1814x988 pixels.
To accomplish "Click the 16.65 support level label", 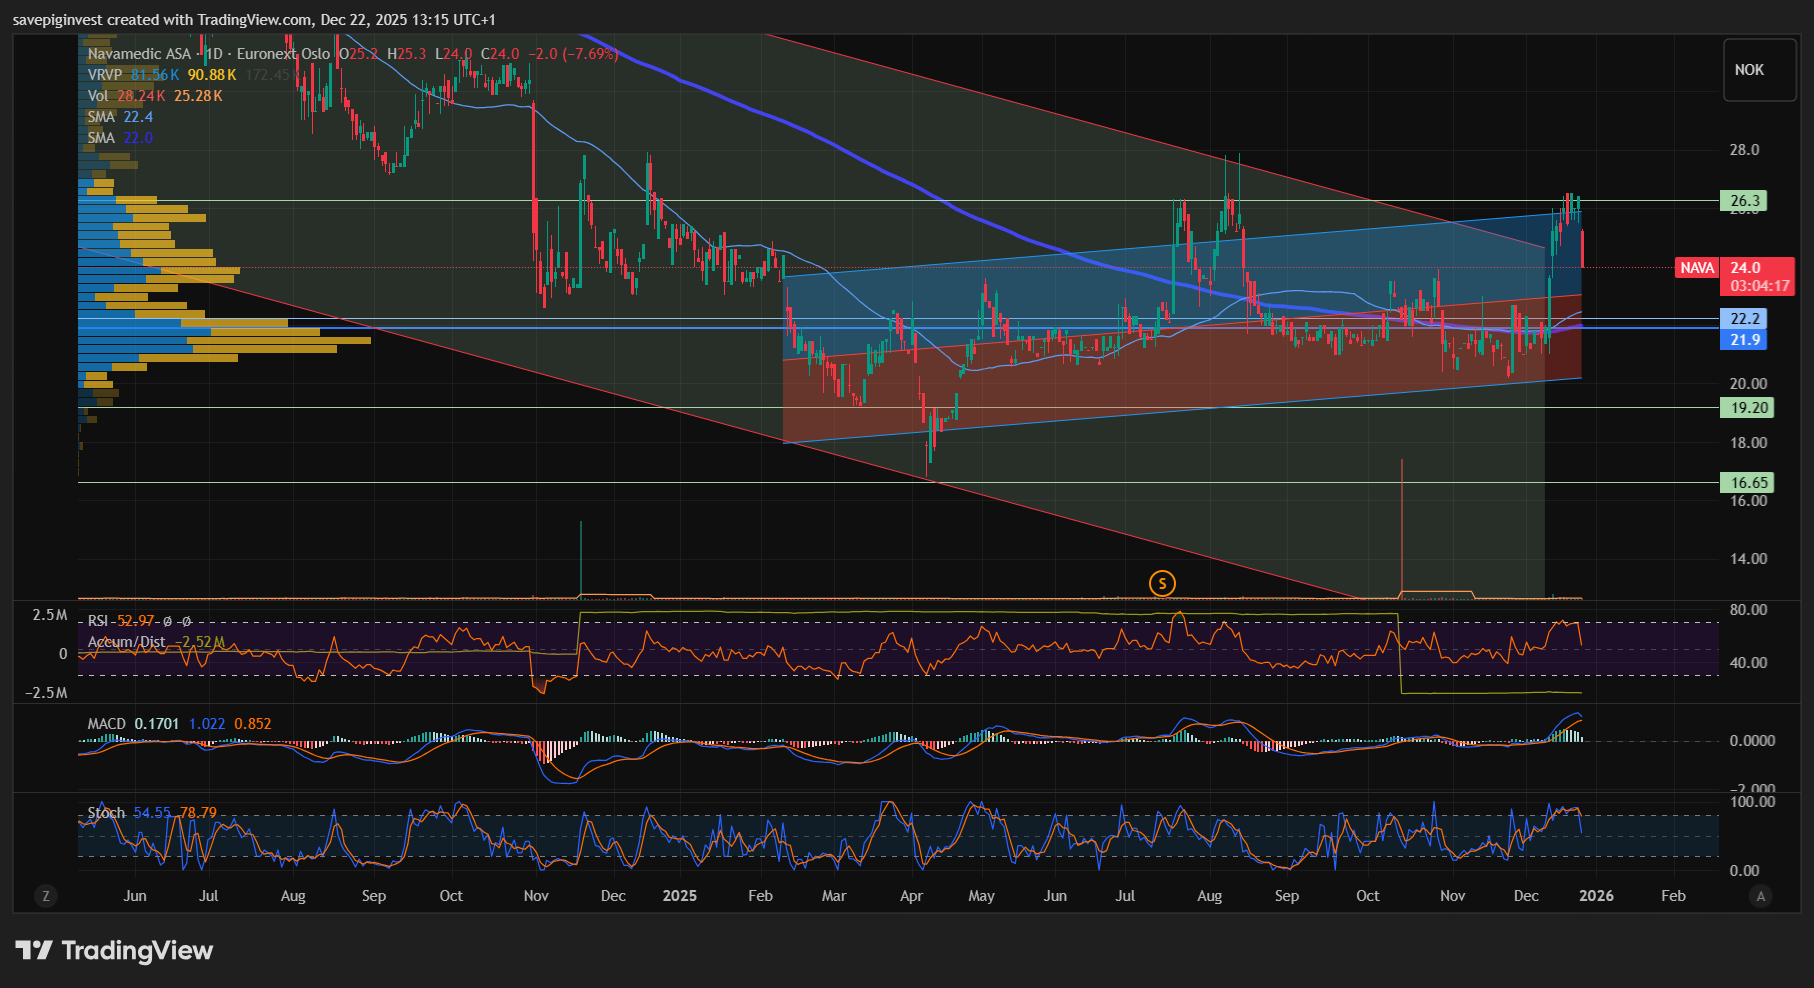I will pyautogui.click(x=1748, y=483).
